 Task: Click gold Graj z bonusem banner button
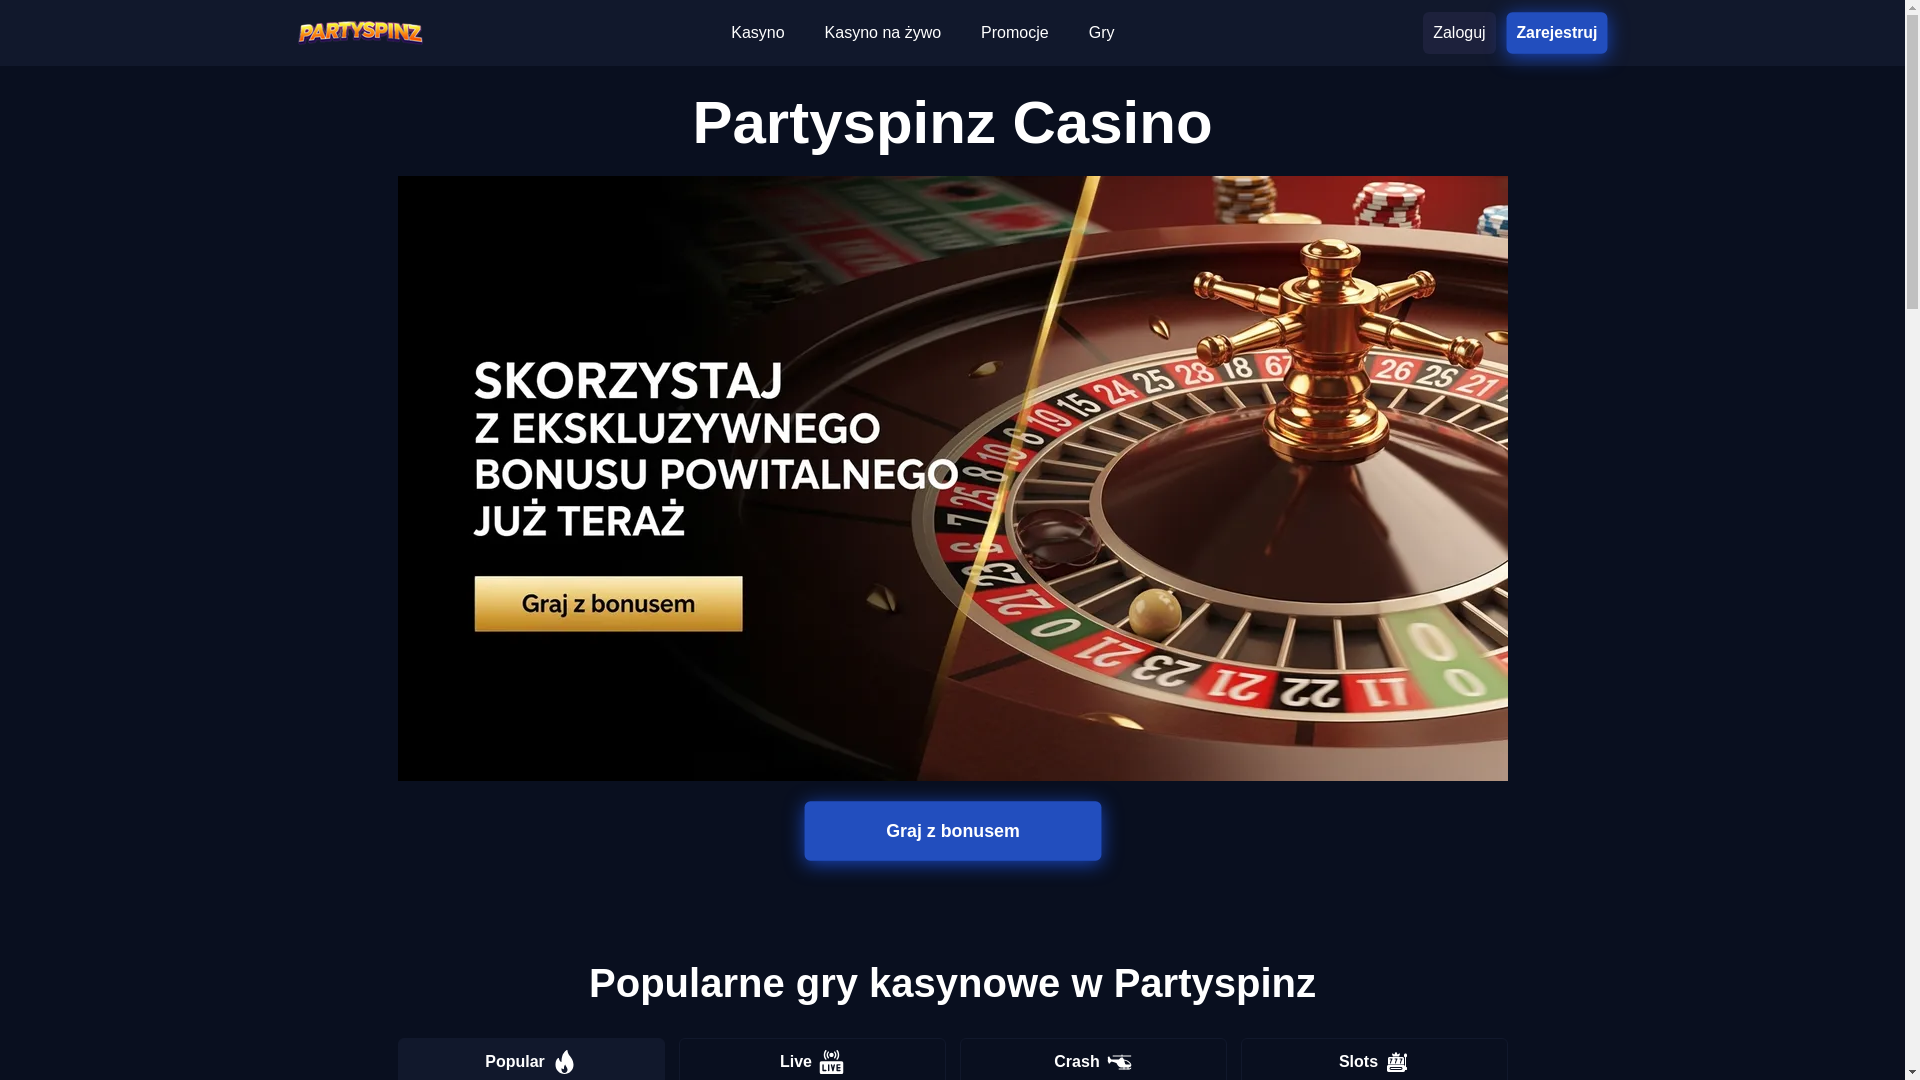608,604
